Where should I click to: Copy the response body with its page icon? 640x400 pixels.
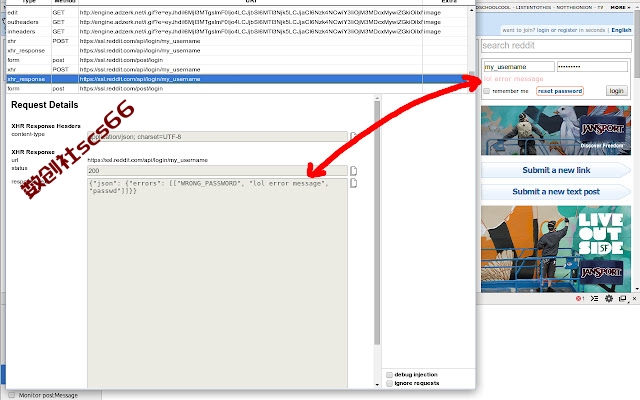pos(353,183)
